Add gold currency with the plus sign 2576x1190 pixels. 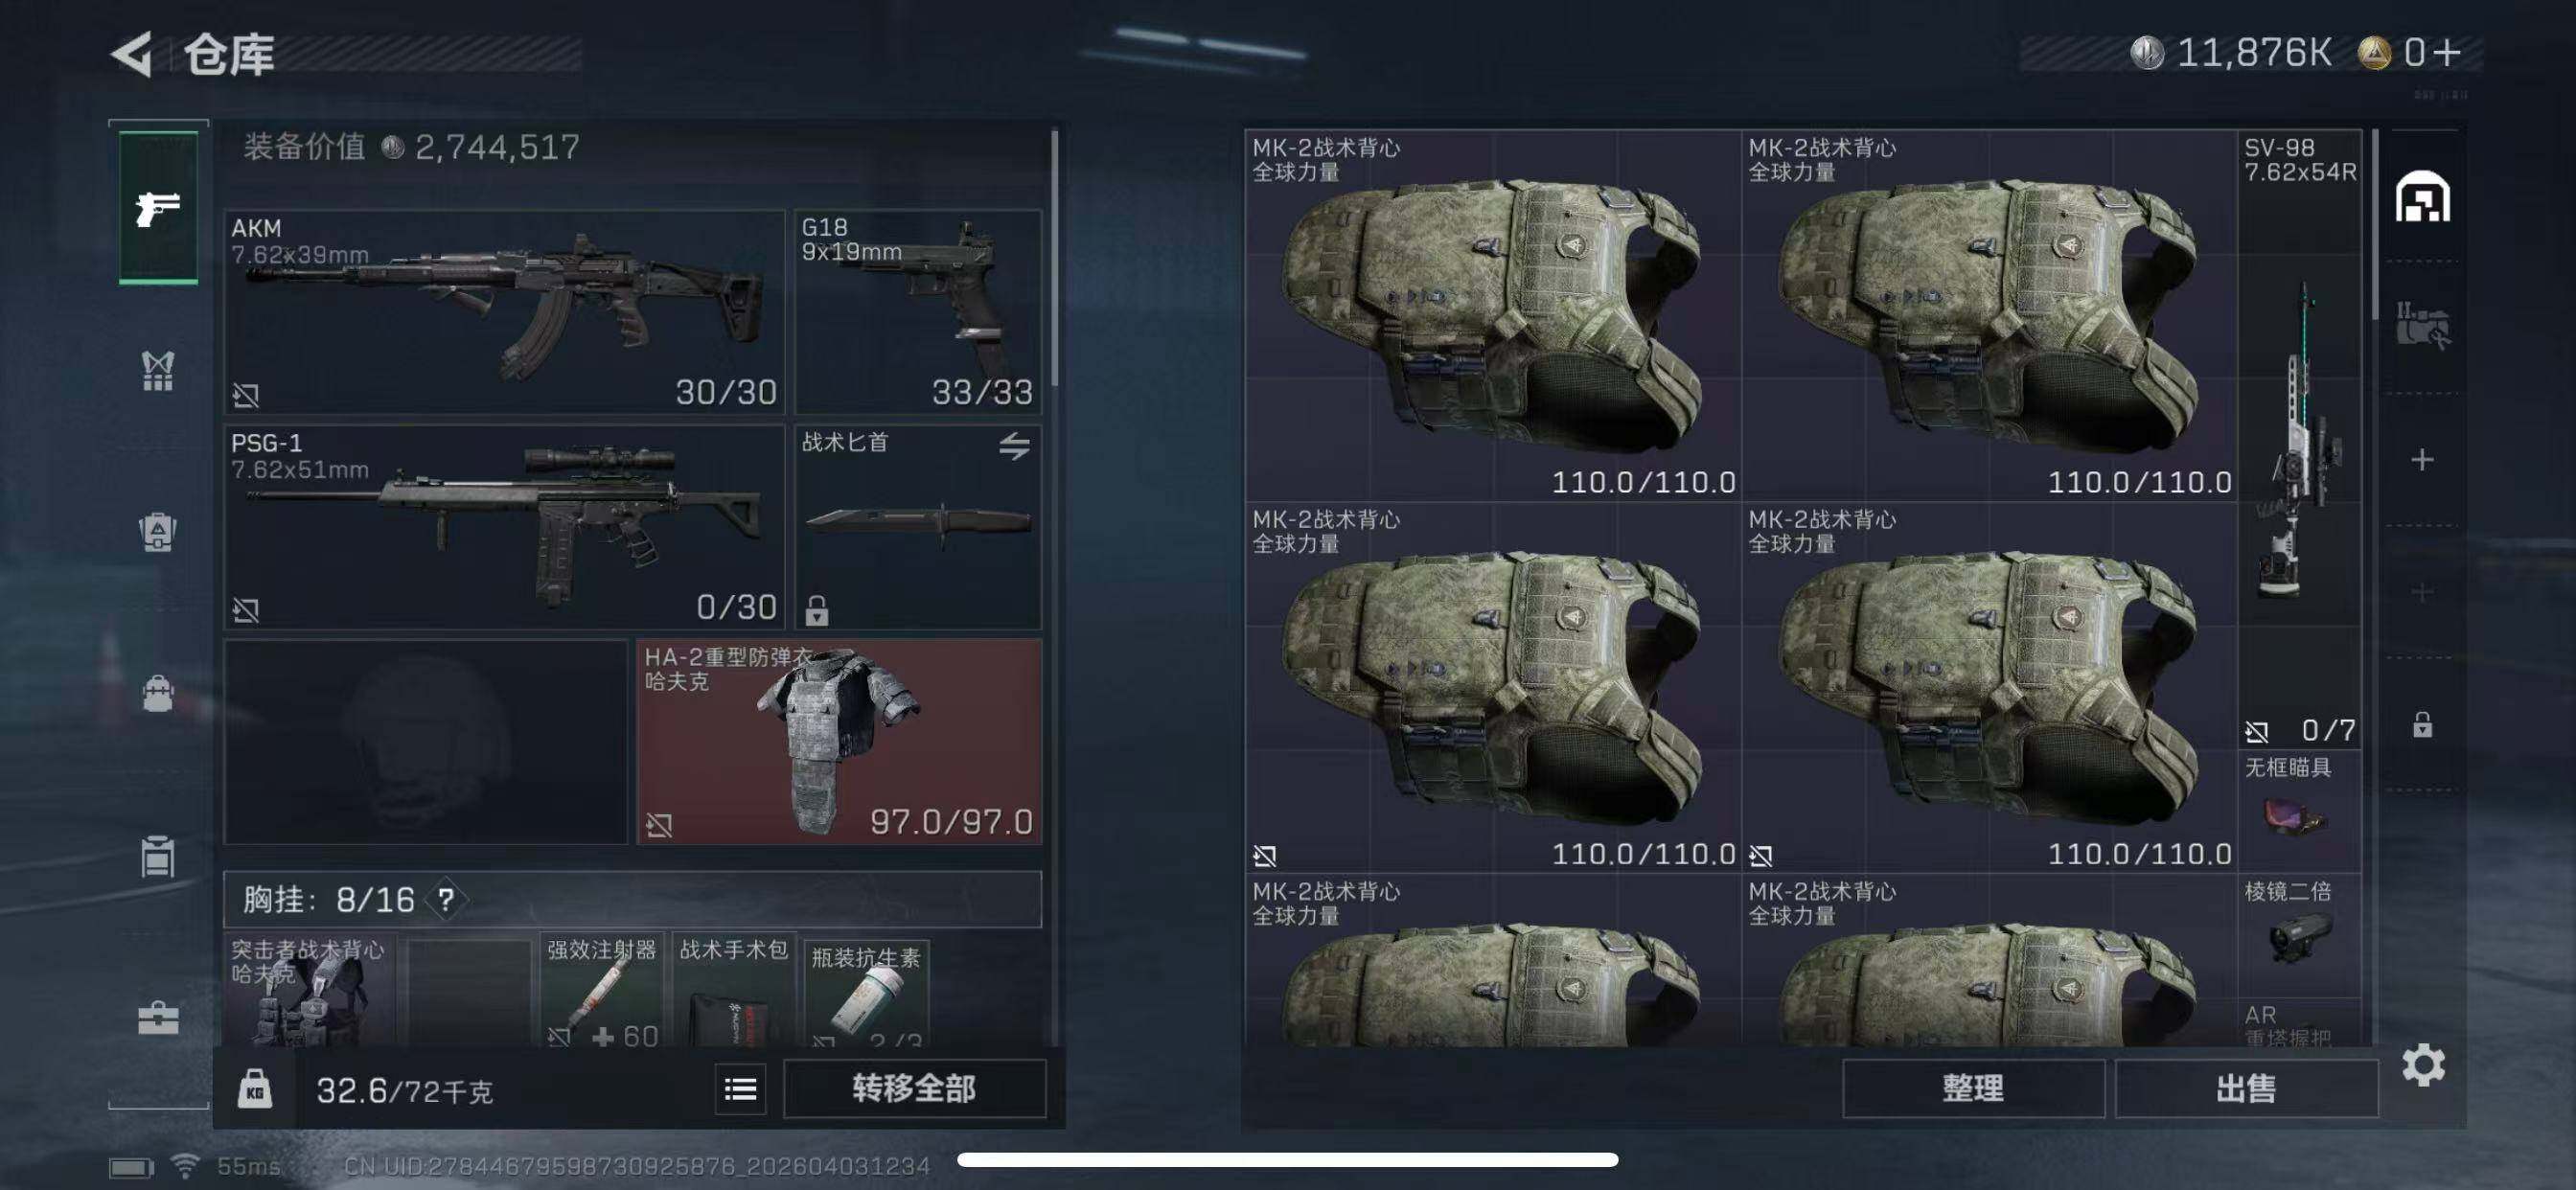coord(2446,52)
